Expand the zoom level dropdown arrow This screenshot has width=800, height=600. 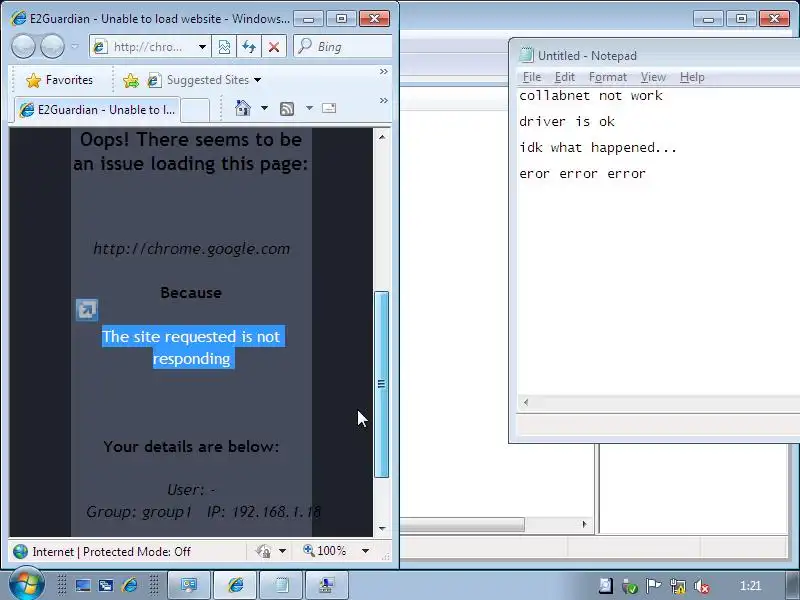(x=365, y=551)
